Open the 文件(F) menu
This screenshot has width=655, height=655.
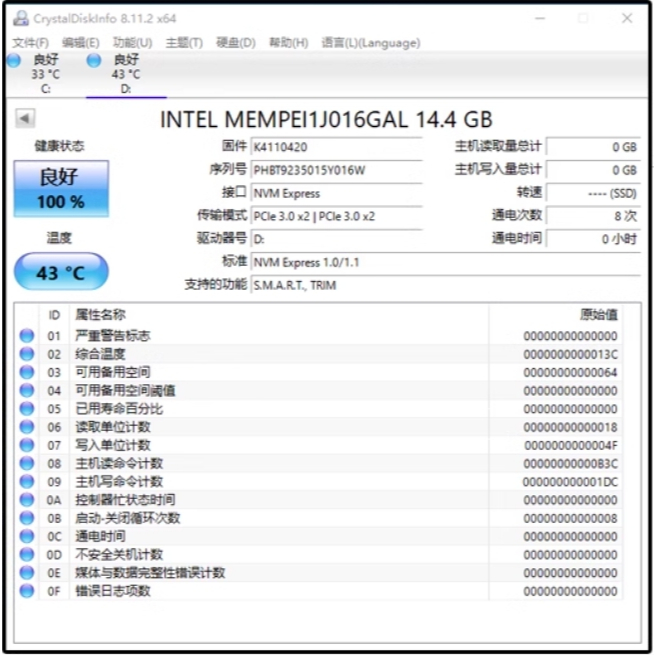[x=30, y=43]
